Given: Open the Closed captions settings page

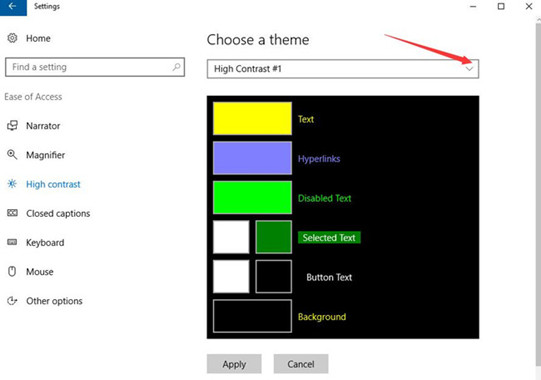Looking at the screenshot, I should [x=58, y=213].
